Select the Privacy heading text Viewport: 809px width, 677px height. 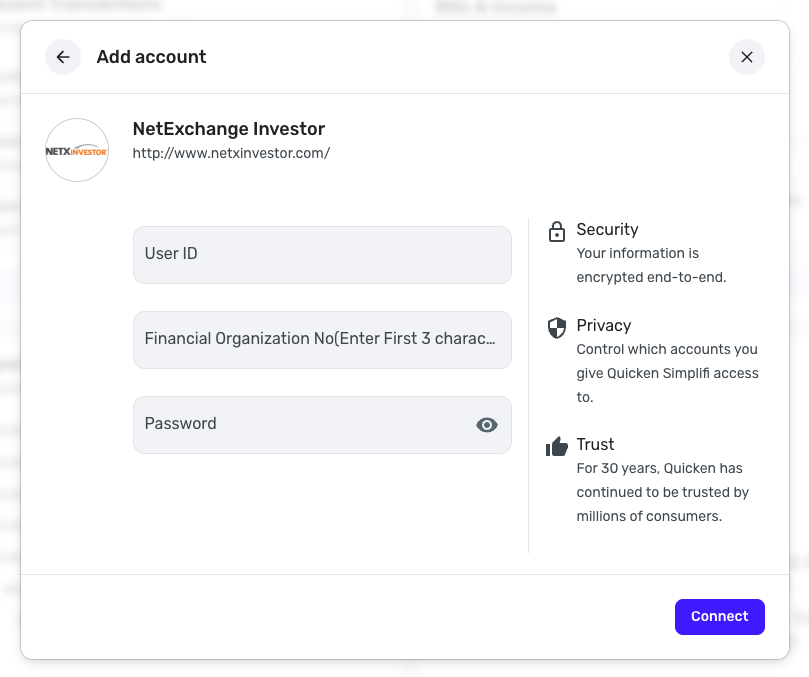pos(603,325)
